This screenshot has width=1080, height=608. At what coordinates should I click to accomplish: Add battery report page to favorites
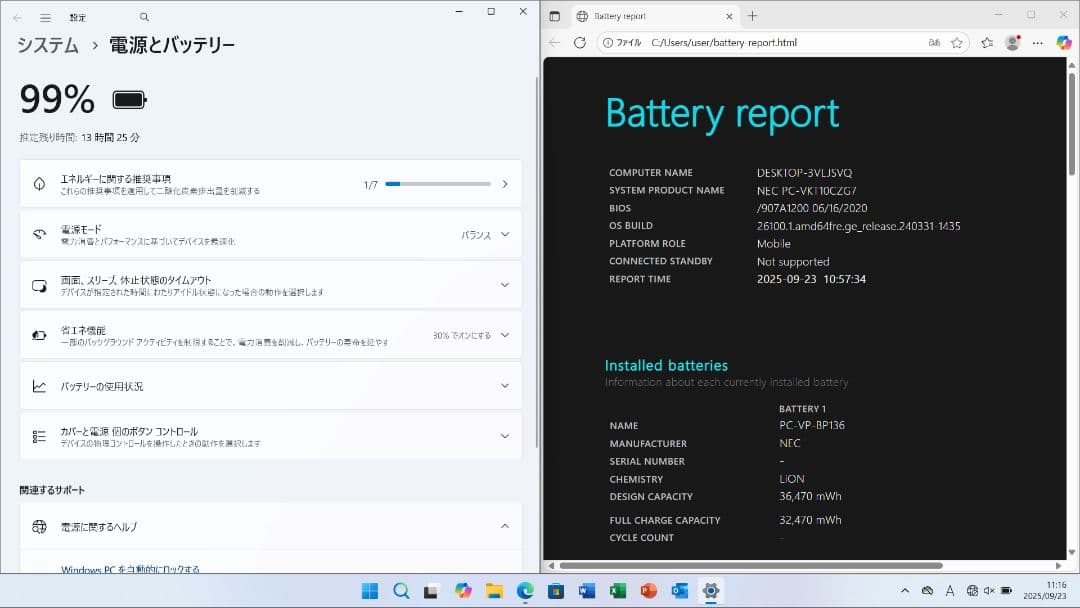point(957,42)
